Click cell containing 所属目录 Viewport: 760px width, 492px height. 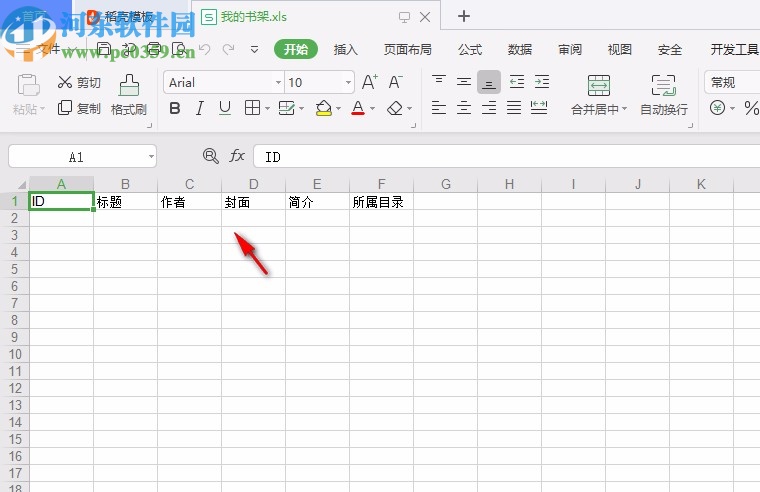381,201
